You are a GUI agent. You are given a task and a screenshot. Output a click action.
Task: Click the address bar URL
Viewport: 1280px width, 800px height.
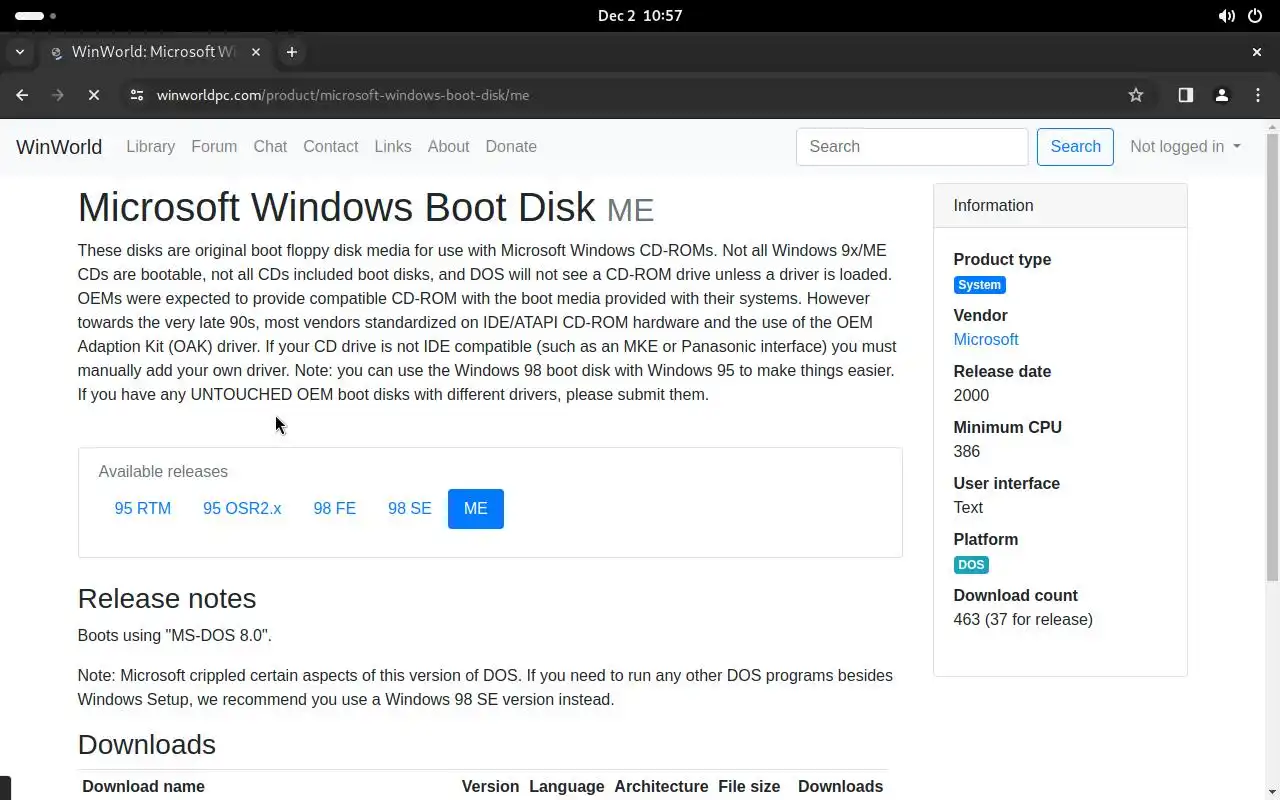[343, 95]
